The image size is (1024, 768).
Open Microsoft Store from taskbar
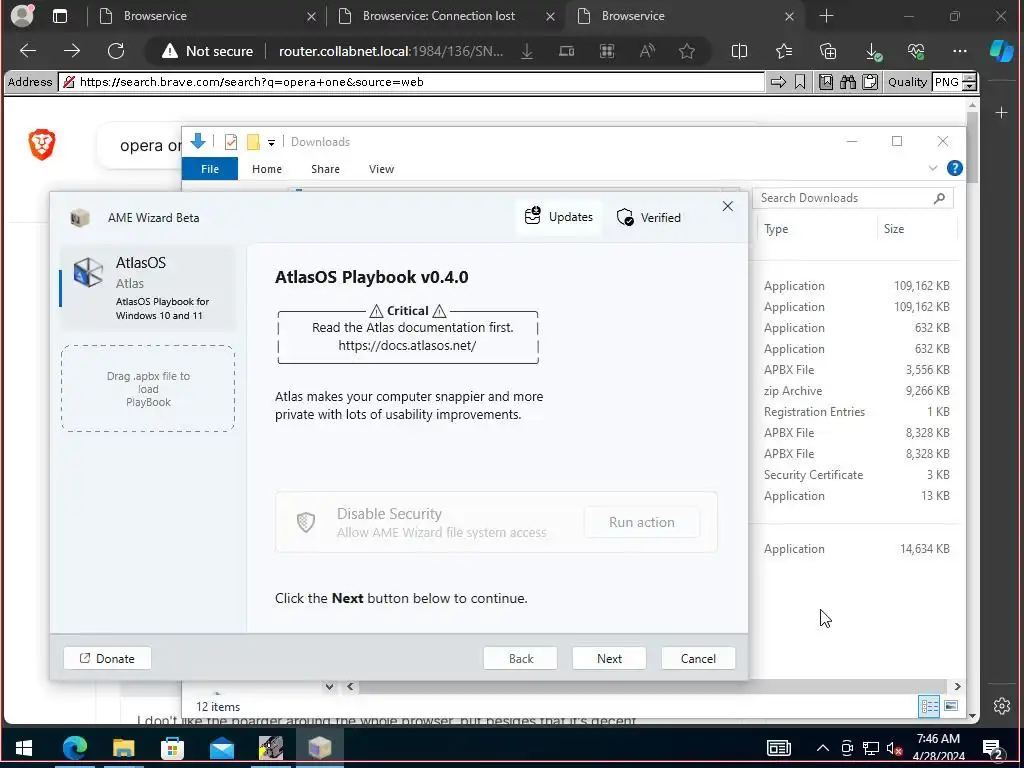click(x=172, y=748)
